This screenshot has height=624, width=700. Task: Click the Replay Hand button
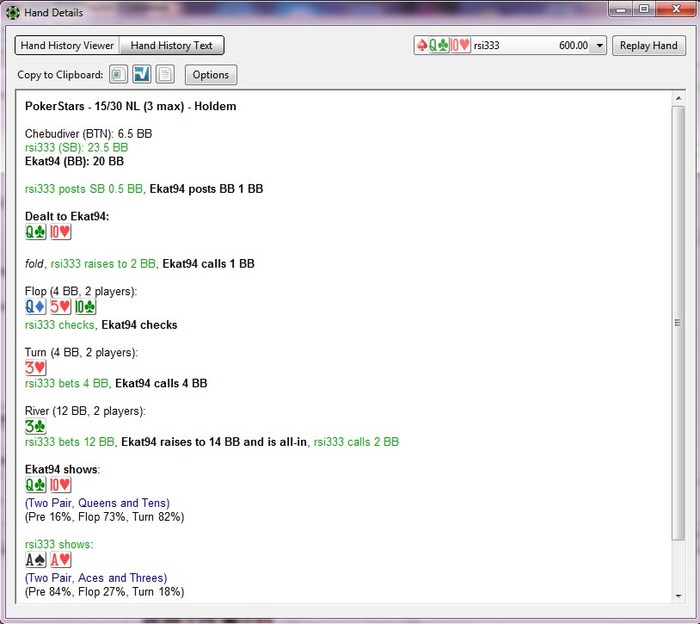tap(648, 46)
